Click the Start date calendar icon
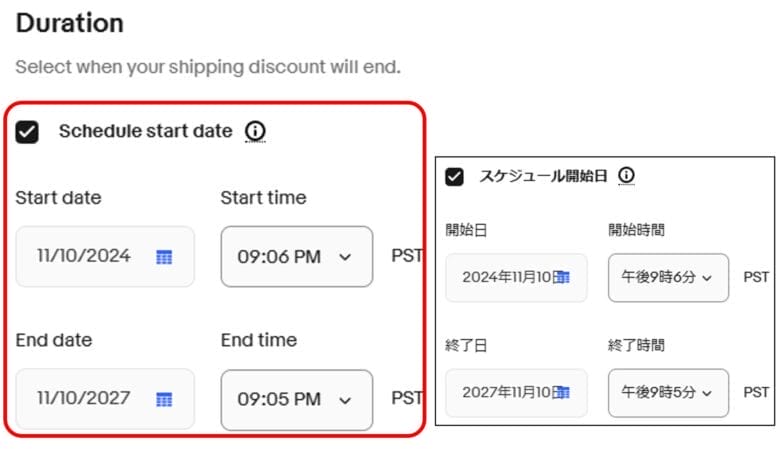Viewport: 780px width, 449px height. point(164,257)
